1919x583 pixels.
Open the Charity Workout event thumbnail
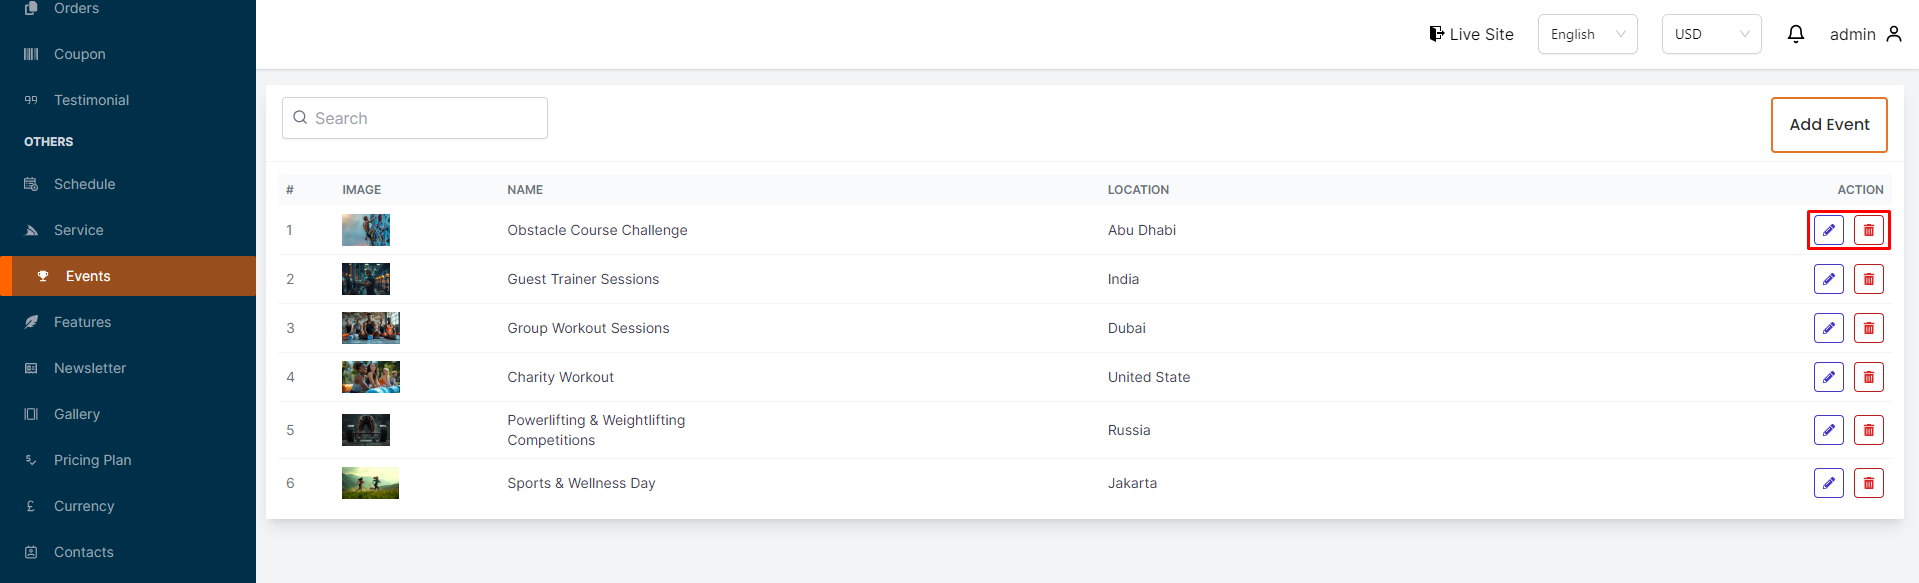(x=370, y=377)
